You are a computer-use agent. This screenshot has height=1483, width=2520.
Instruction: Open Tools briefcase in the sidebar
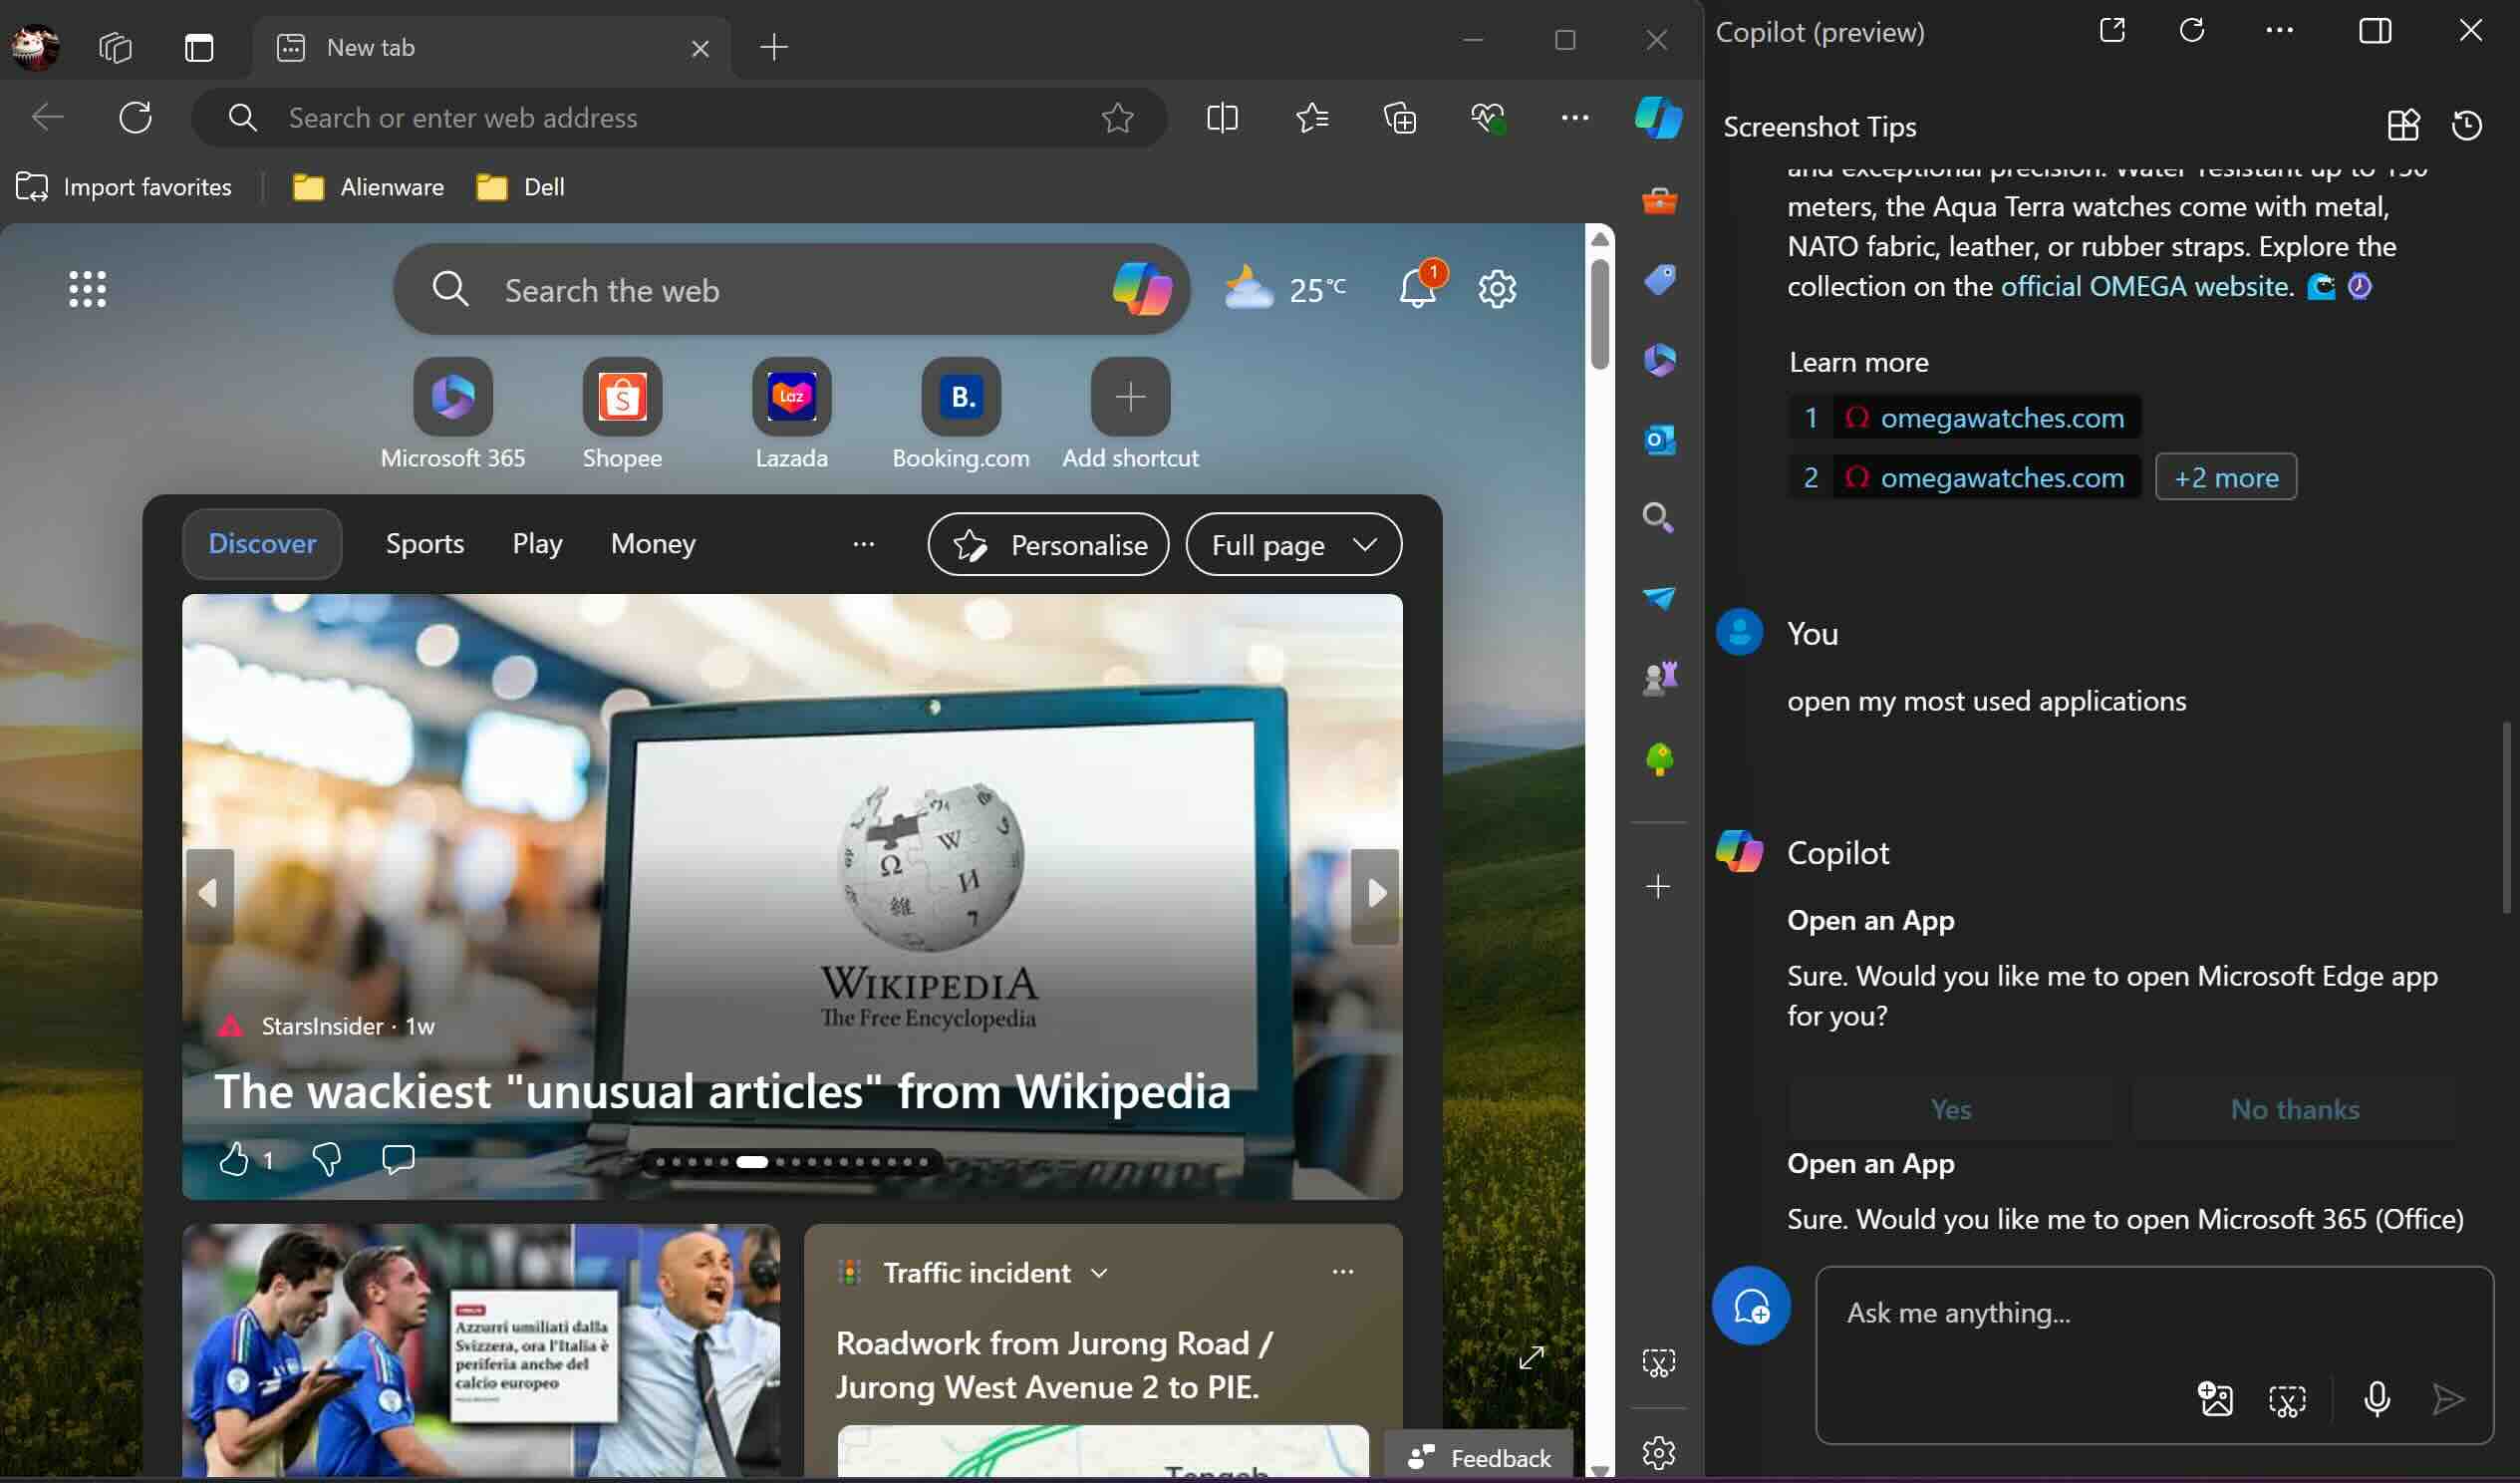[1659, 201]
